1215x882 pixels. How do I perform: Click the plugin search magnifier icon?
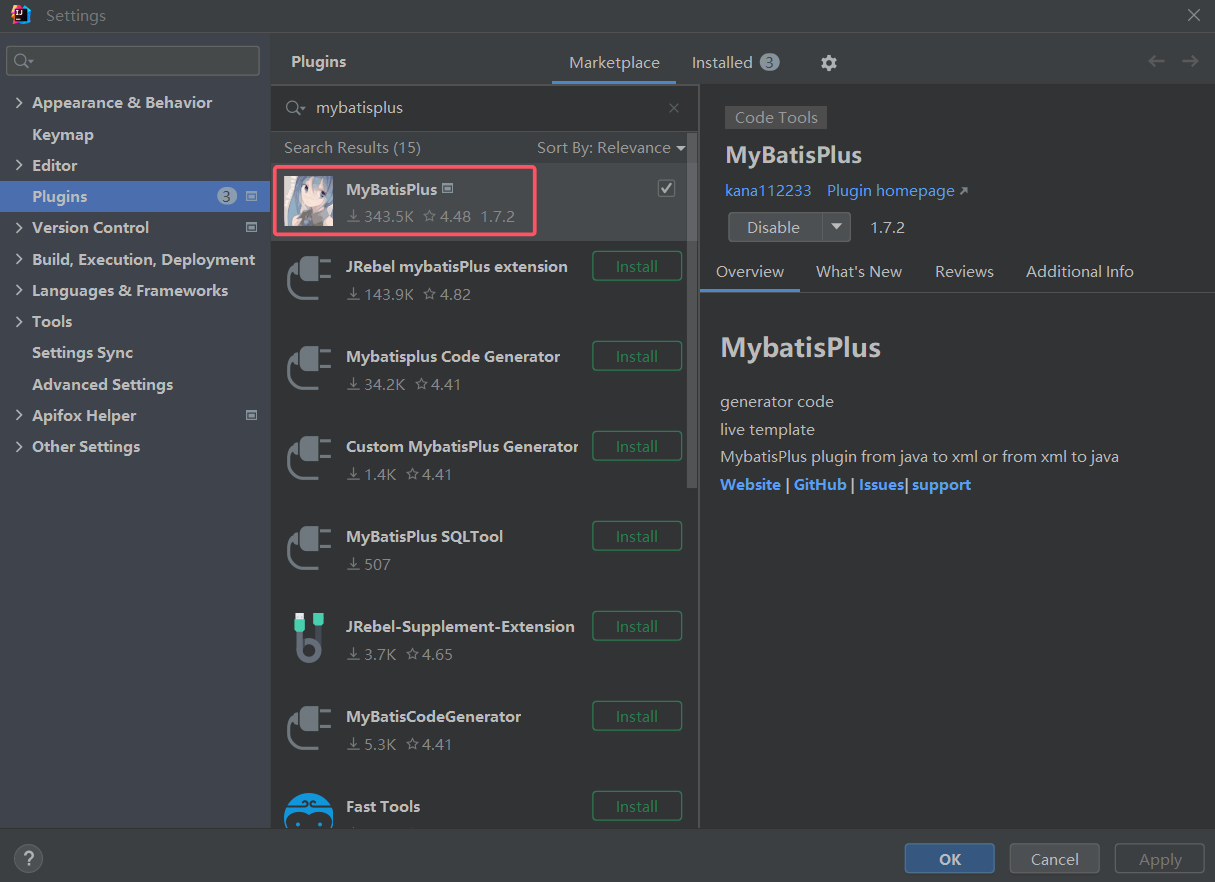[x=295, y=108]
